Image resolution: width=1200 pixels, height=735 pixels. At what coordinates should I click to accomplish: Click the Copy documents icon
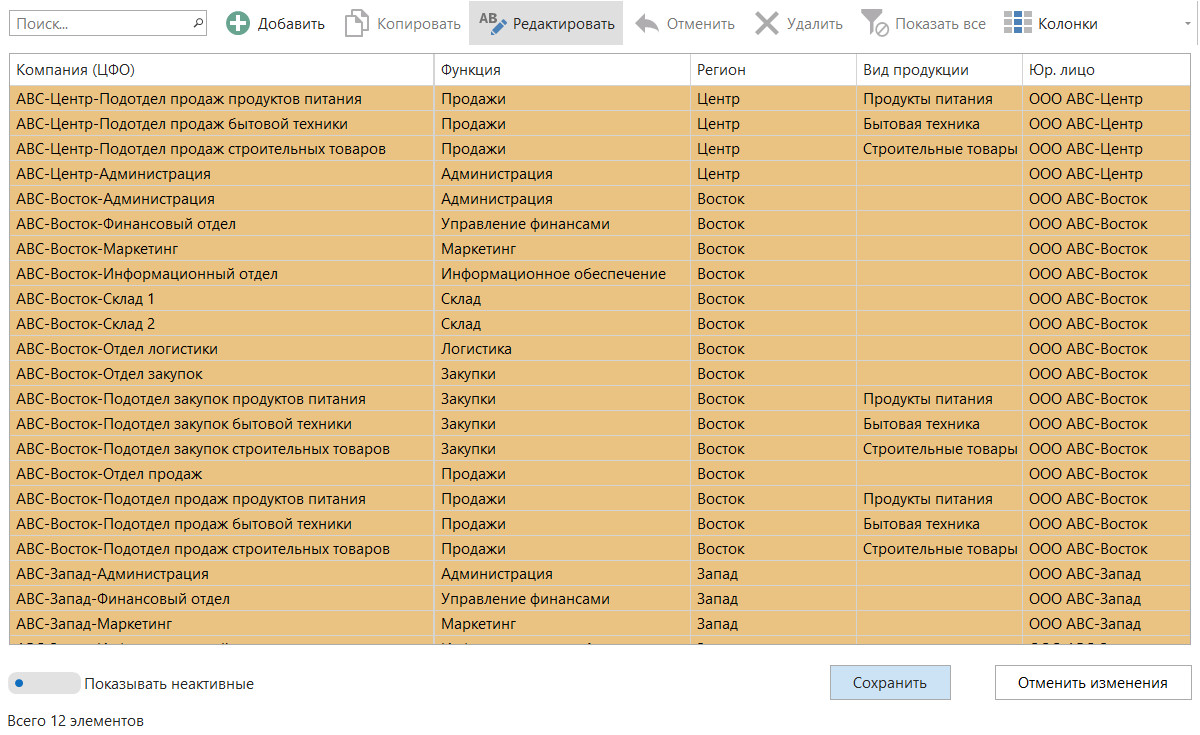click(x=357, y=24)
